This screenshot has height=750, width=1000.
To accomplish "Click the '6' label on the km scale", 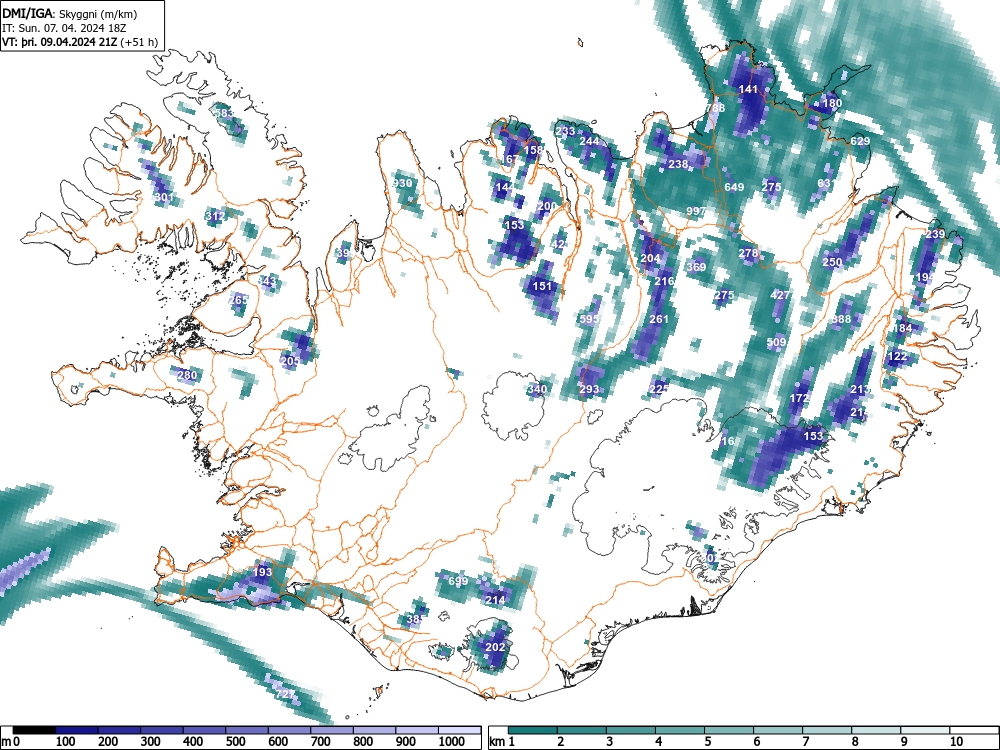I will tap(756, 742).
